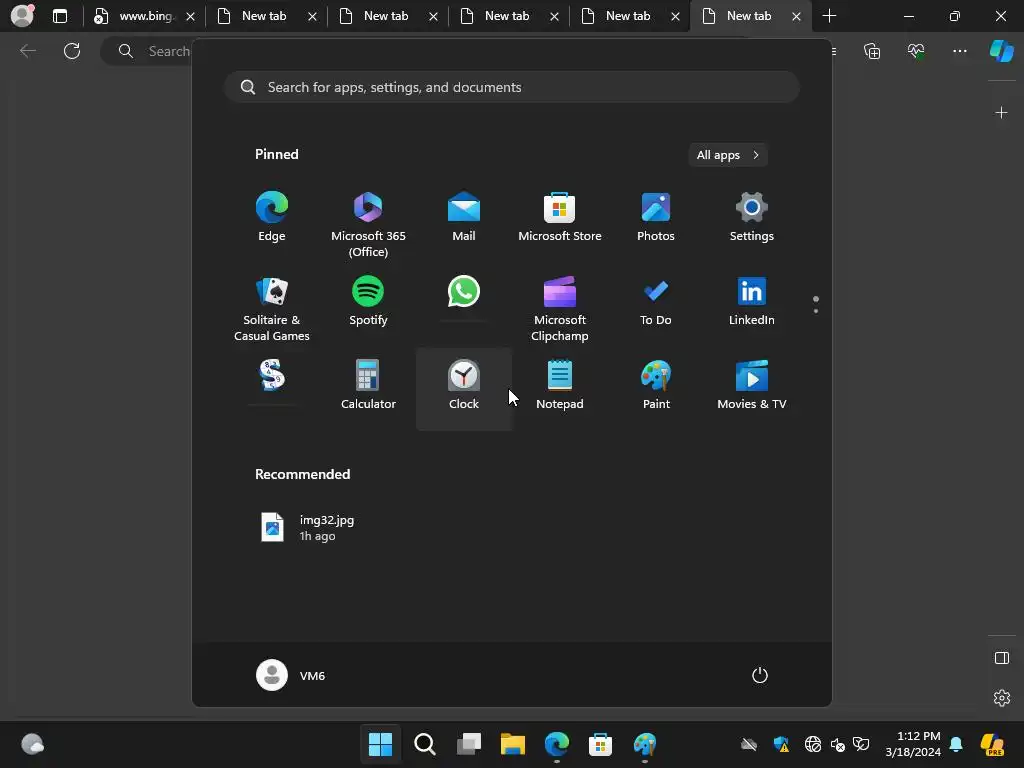
Task: Open Edge Browser essentials heart icon
Action: click(916, 50)
